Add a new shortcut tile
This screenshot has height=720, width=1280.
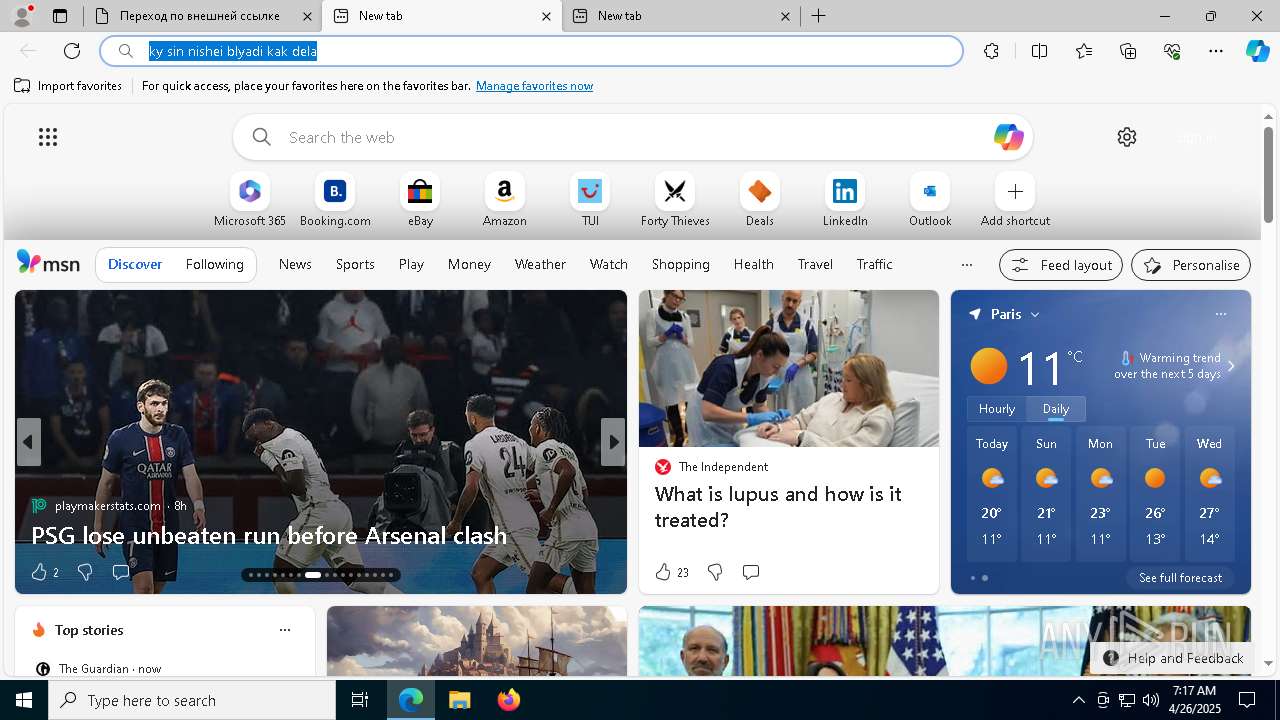(x=1015, y=200)
